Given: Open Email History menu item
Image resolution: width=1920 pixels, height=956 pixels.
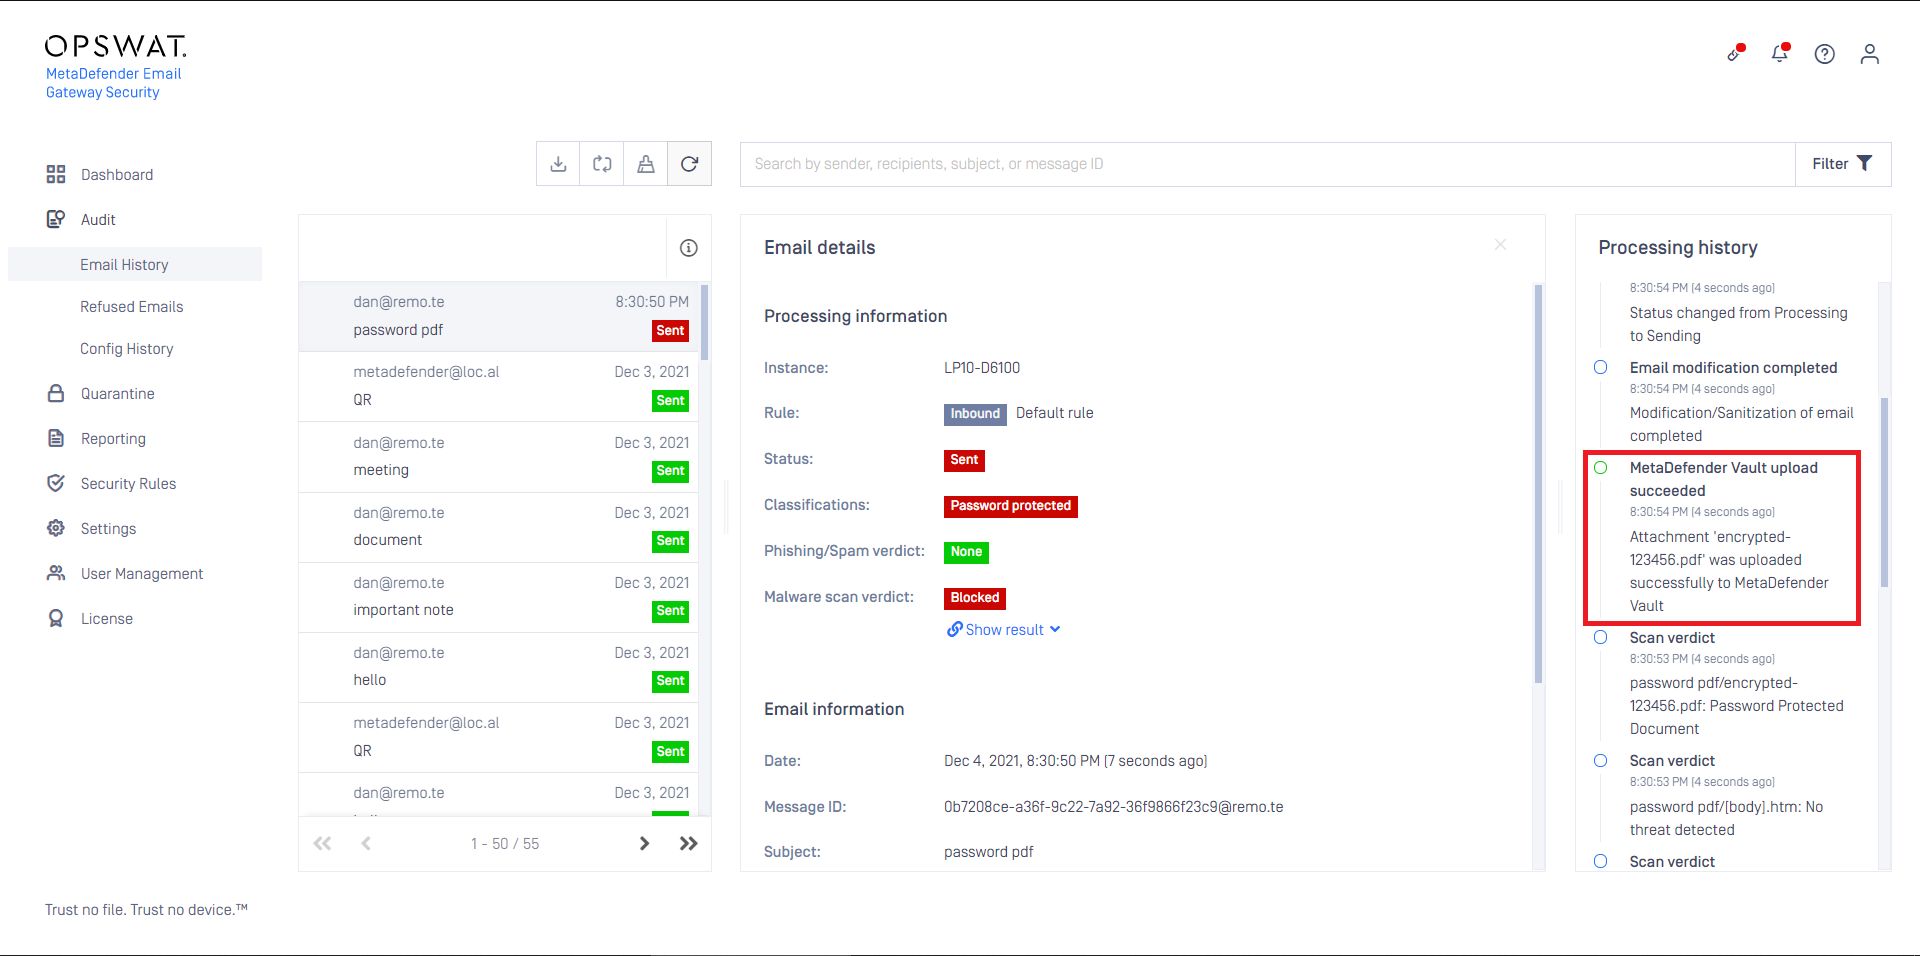Looking at the screenshot, I should tap(124, 264).
